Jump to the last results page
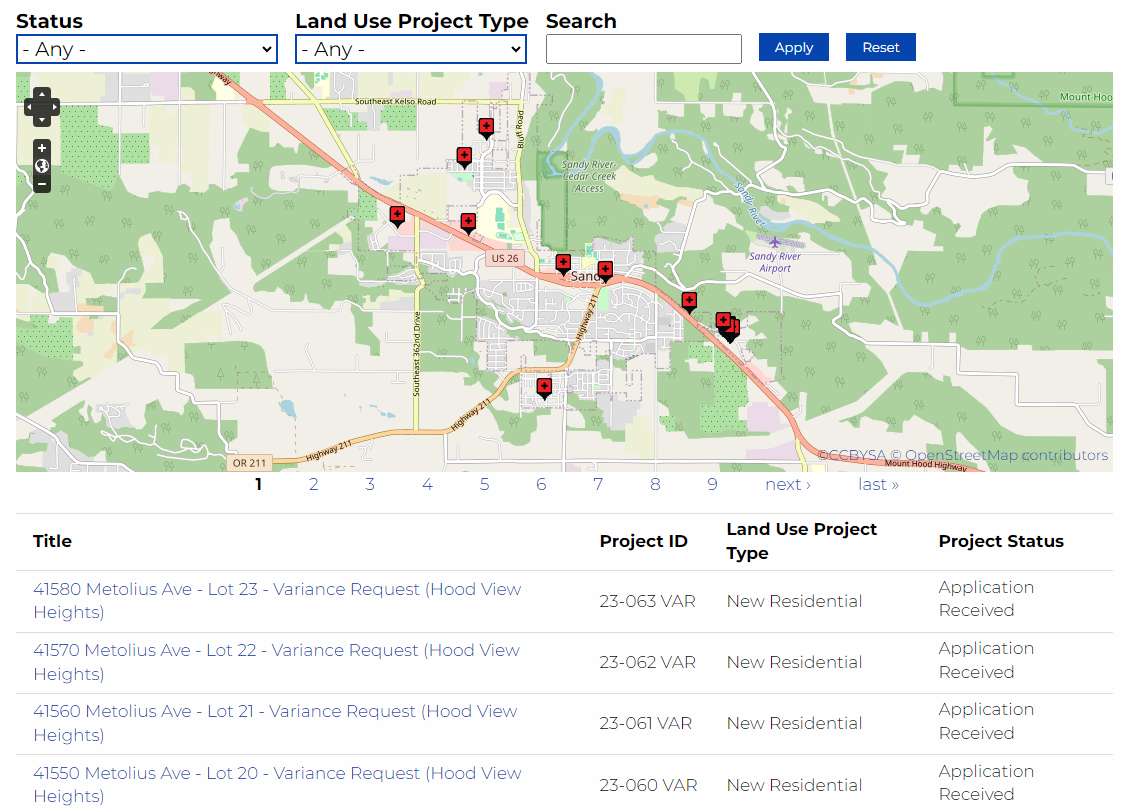 878,484
